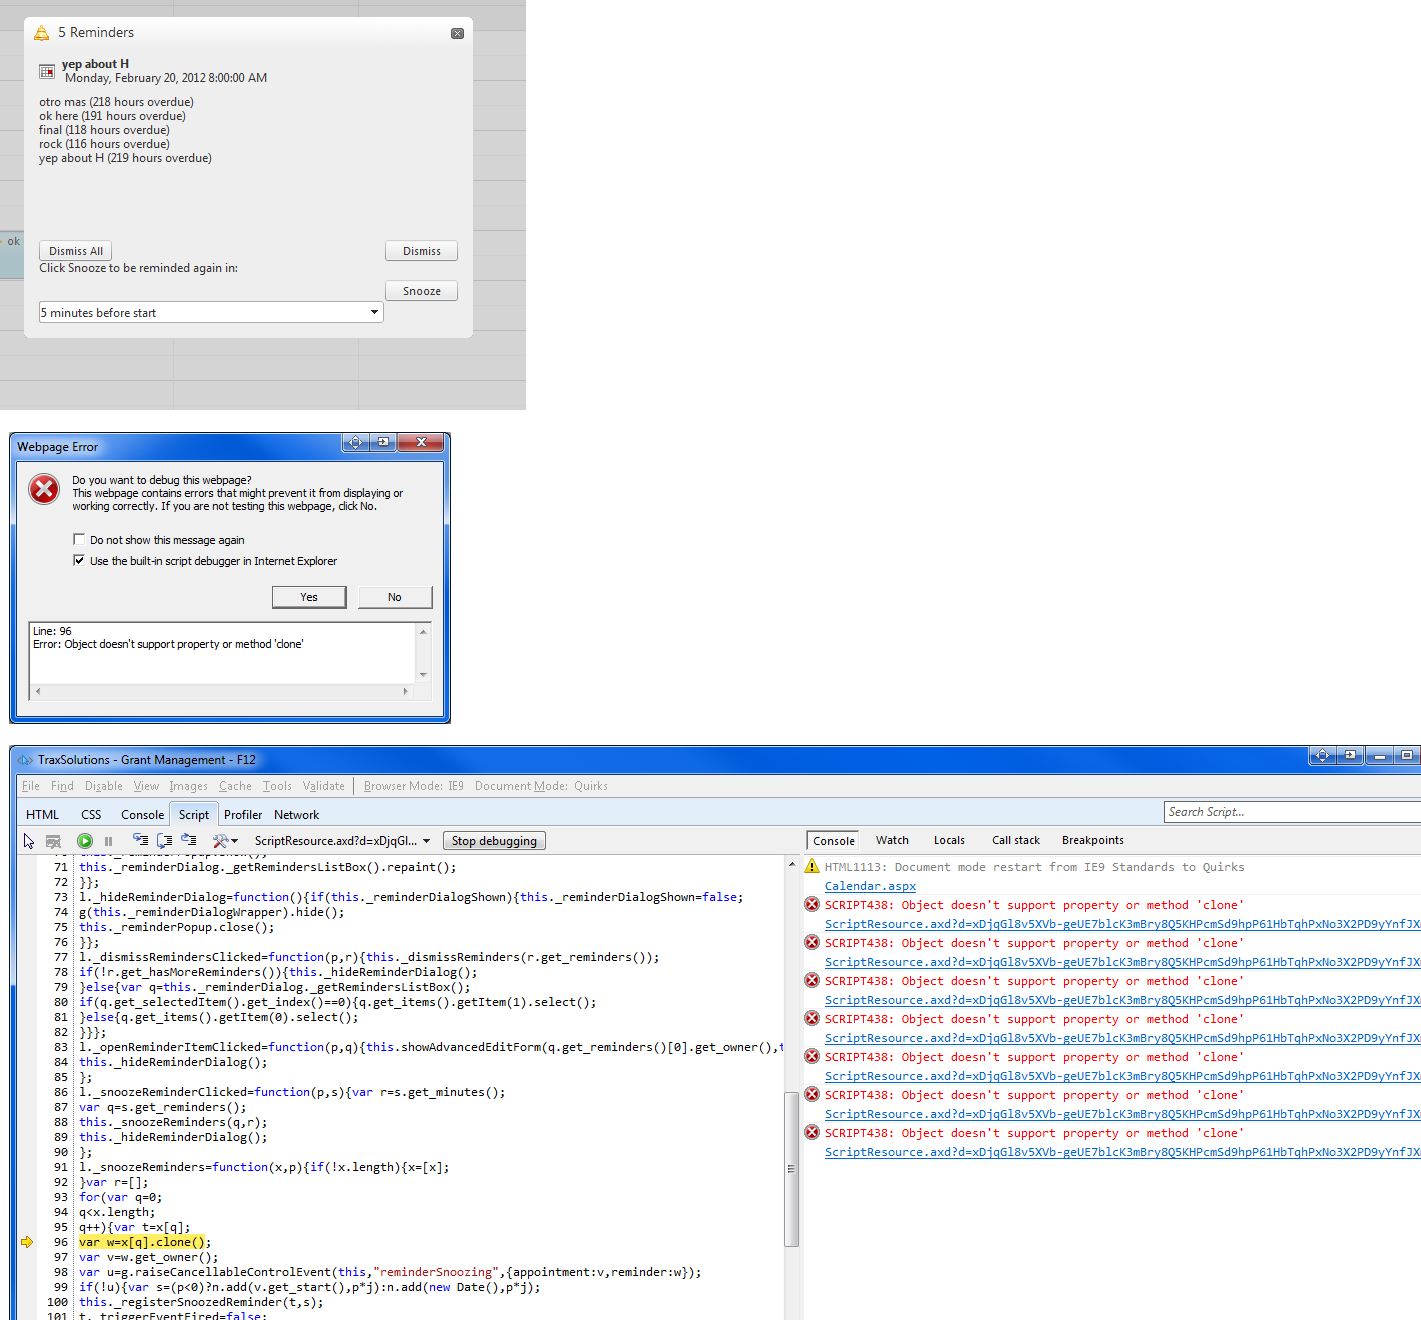
Task: Click the red error icon in Webpage Error dialog
Action: [44, 489]
